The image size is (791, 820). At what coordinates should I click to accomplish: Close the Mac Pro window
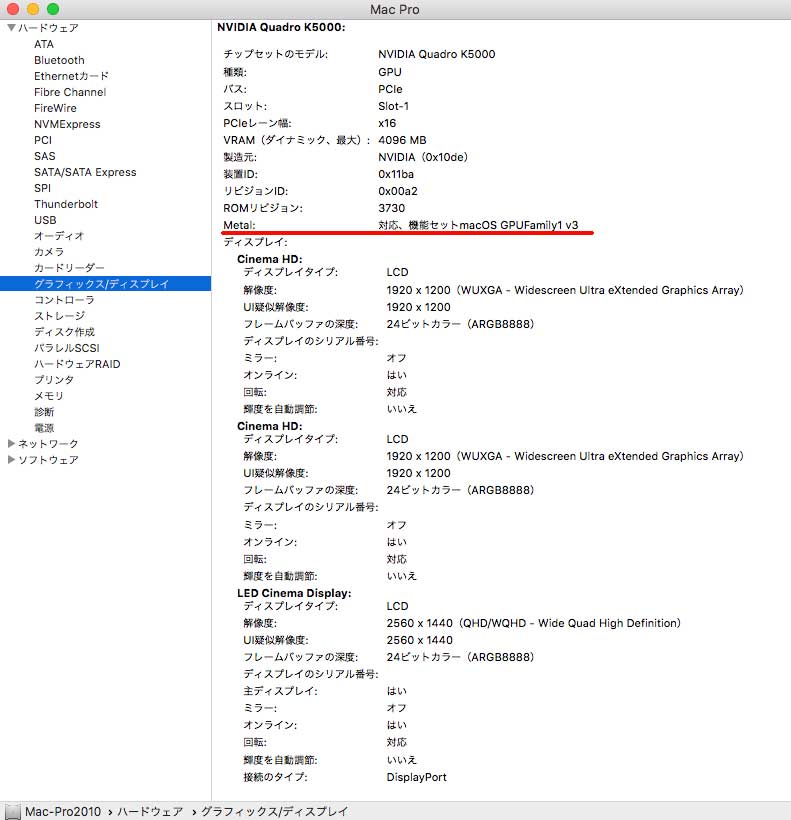(13, 9)
